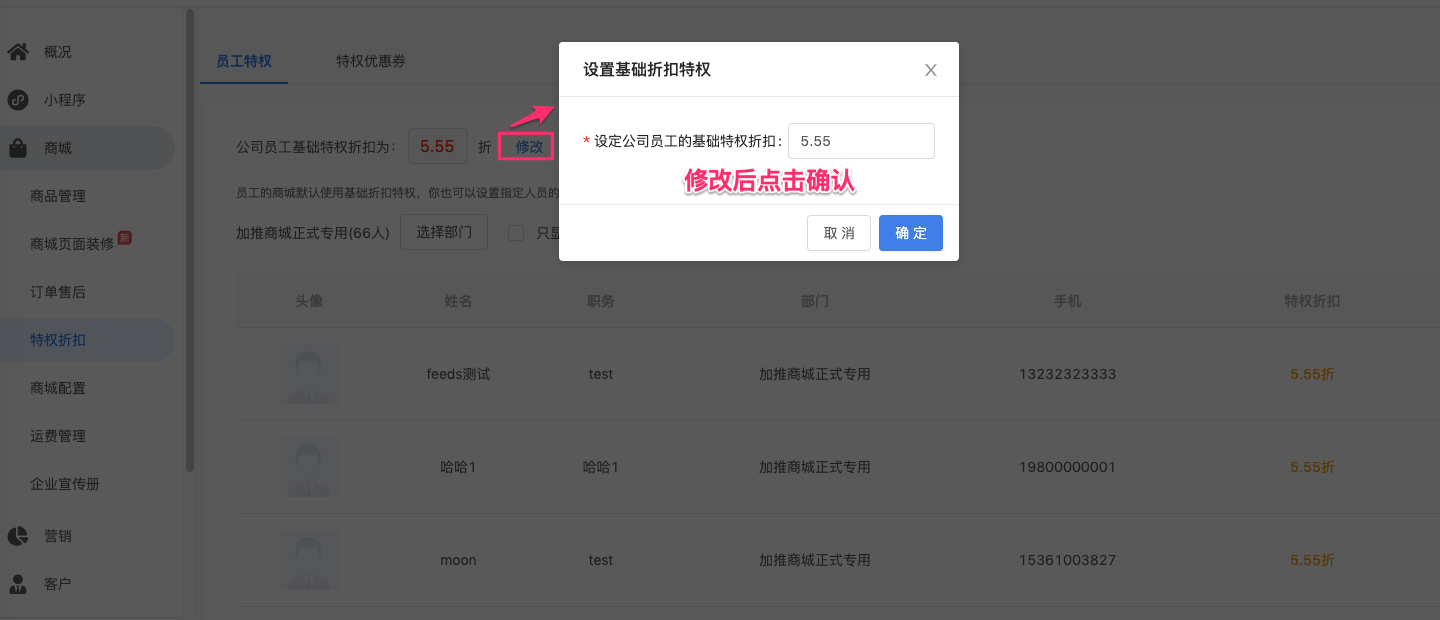The height and width of the screenshot is (620, 1440).
Task: Click the 修改 link beside base discount
Action: 529,146
